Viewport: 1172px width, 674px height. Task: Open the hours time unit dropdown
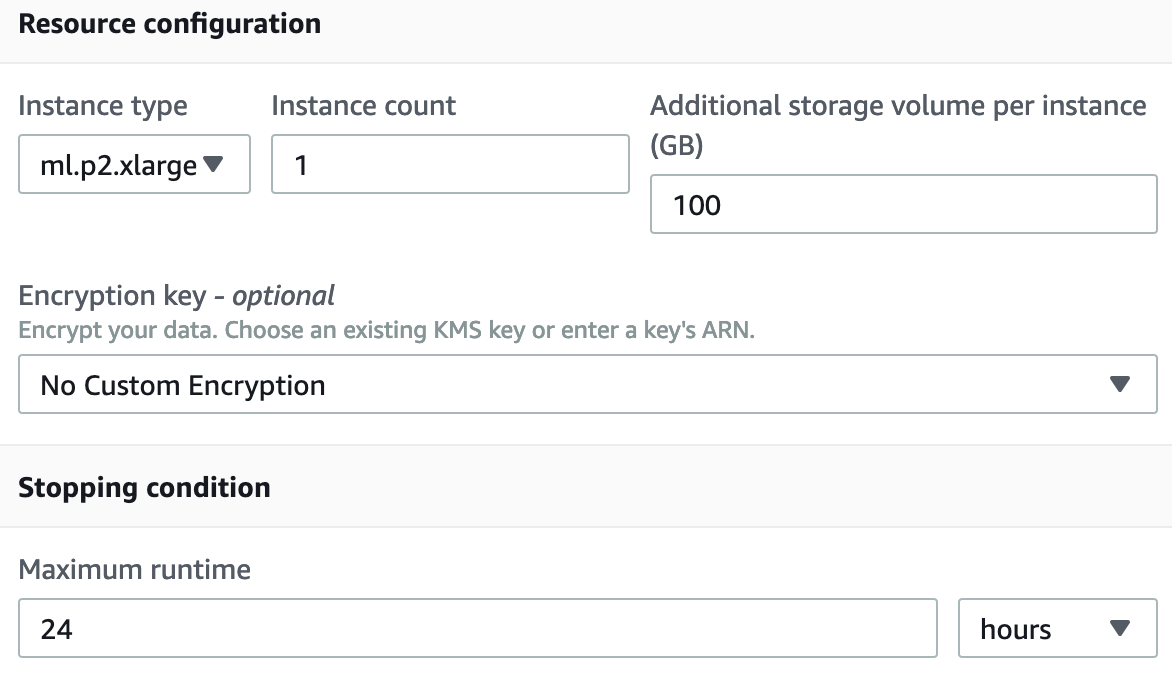point(1056,629)
